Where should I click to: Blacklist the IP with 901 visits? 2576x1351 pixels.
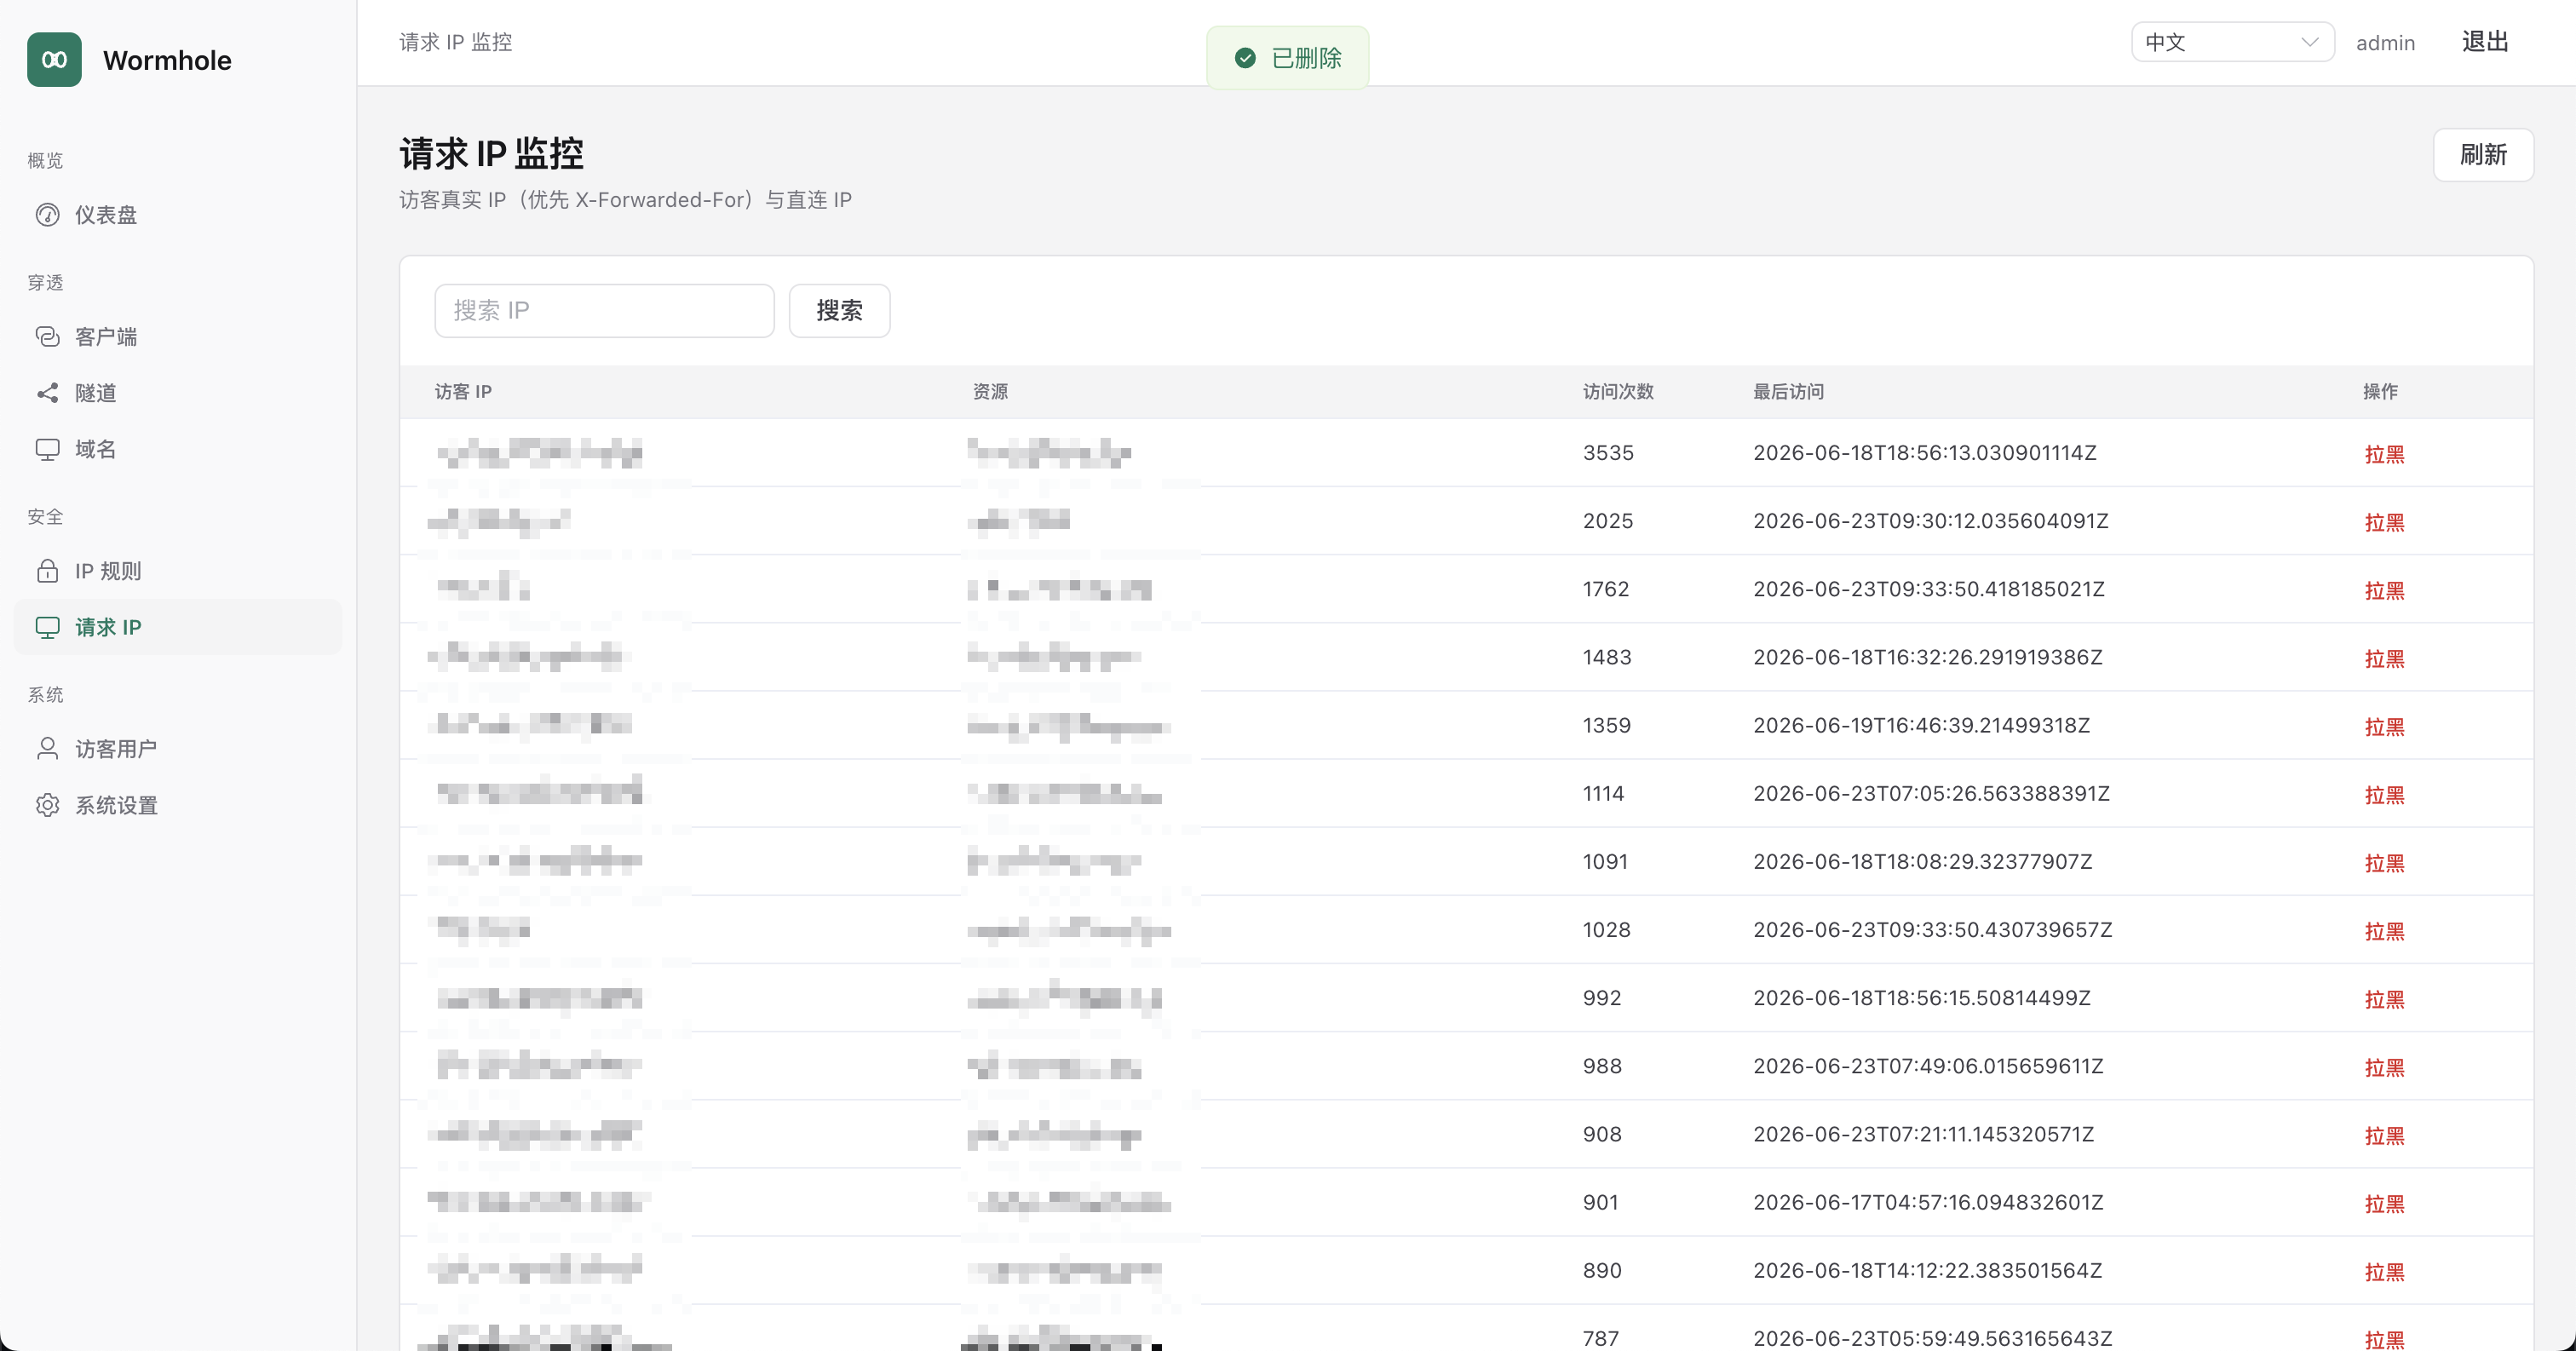2384,1204
